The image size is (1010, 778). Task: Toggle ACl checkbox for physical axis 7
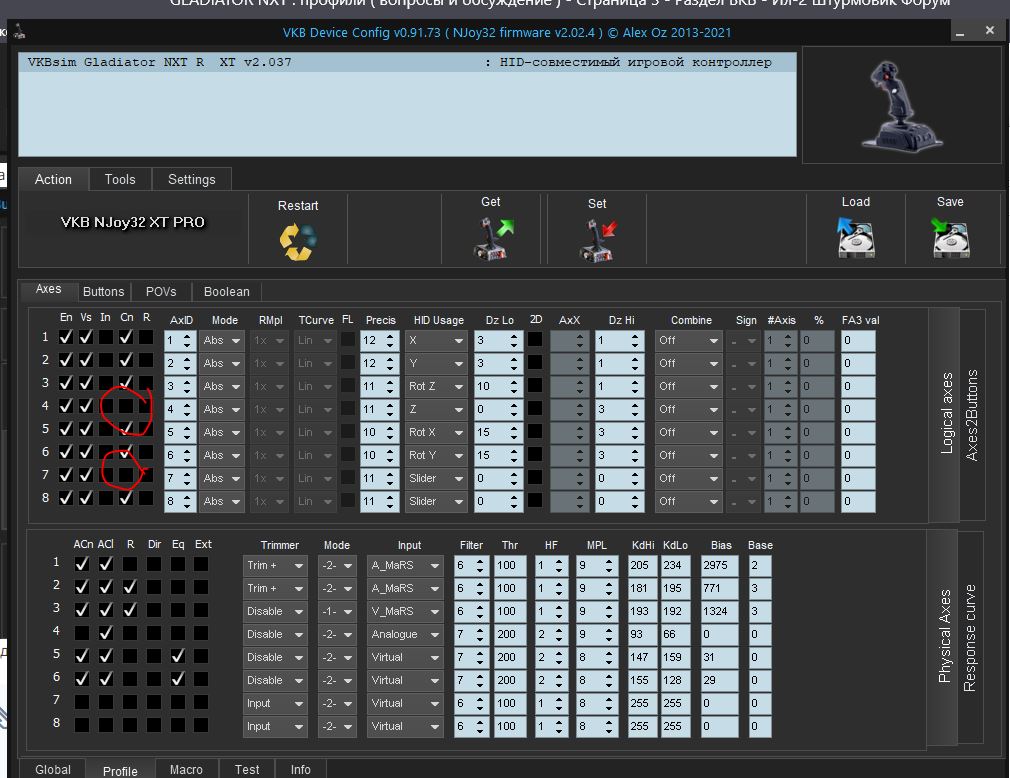coord(106,702)
